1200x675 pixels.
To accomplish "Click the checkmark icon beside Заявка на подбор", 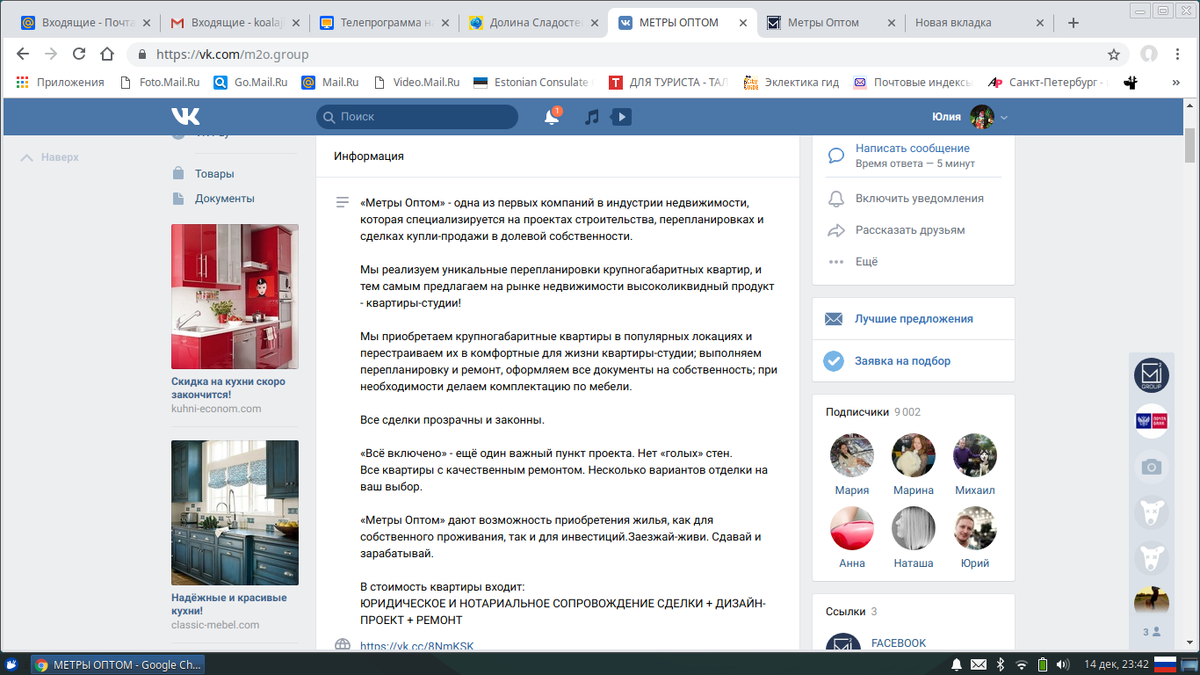I will point(834,361).
